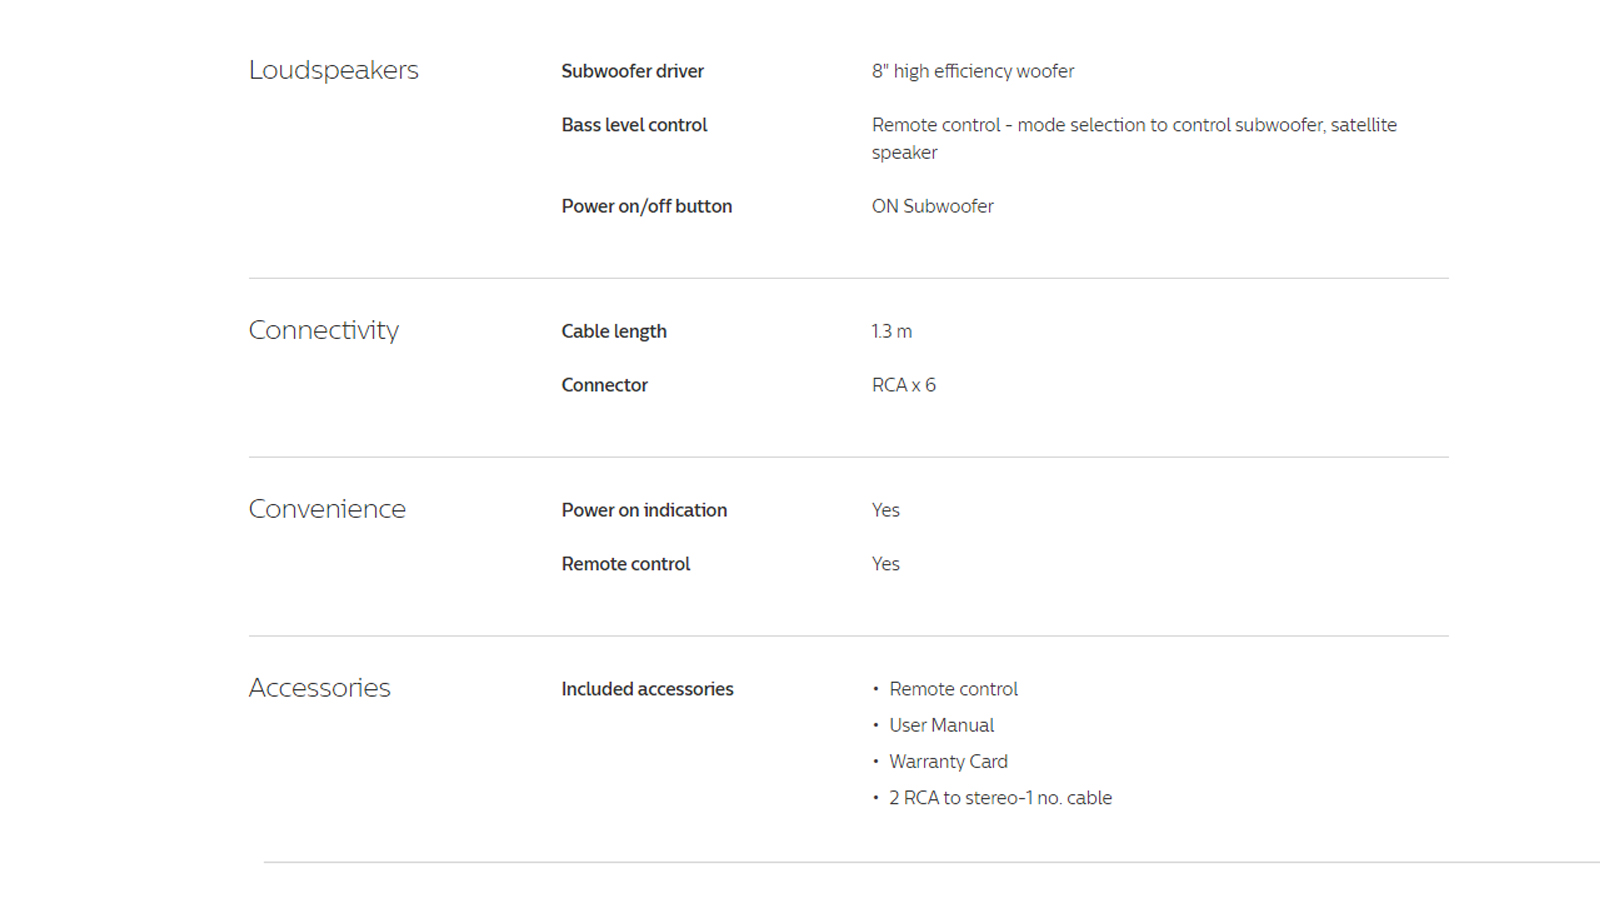Click the 2 RCA to stereo cable item
The width and height of the screenshot is (1600, 900).
click(1000, 798)
